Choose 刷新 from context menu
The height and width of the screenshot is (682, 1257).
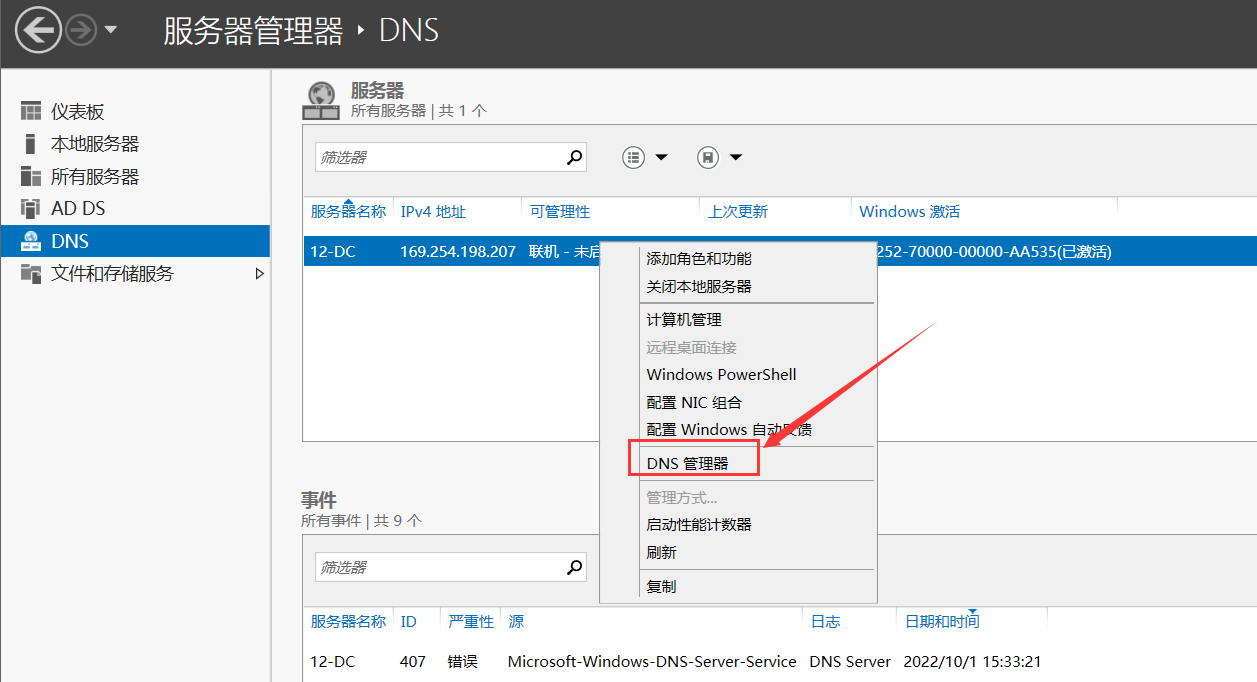click(661, 552)
